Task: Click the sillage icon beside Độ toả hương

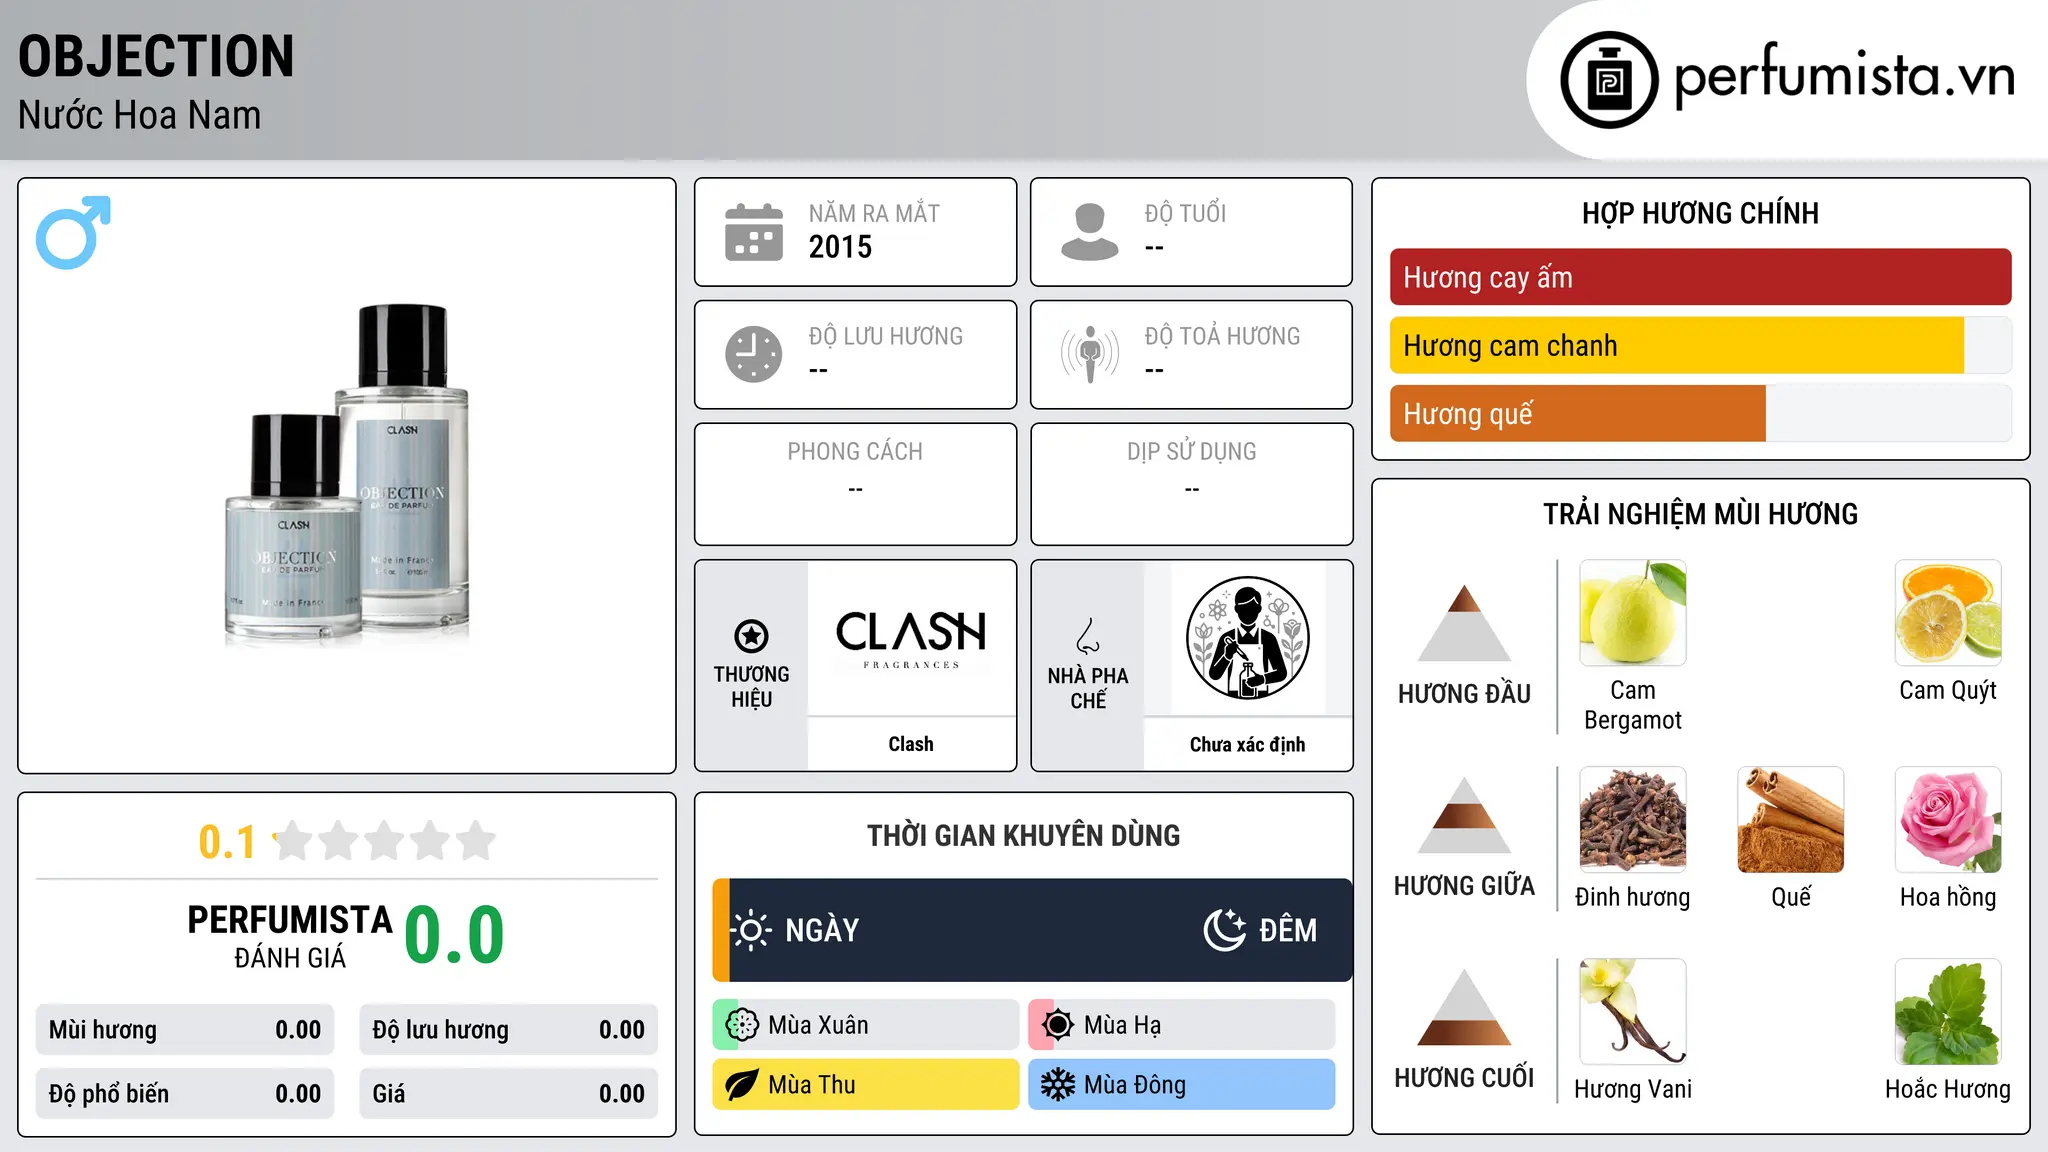Action: pyautogui.click(x=1090, y=354)
